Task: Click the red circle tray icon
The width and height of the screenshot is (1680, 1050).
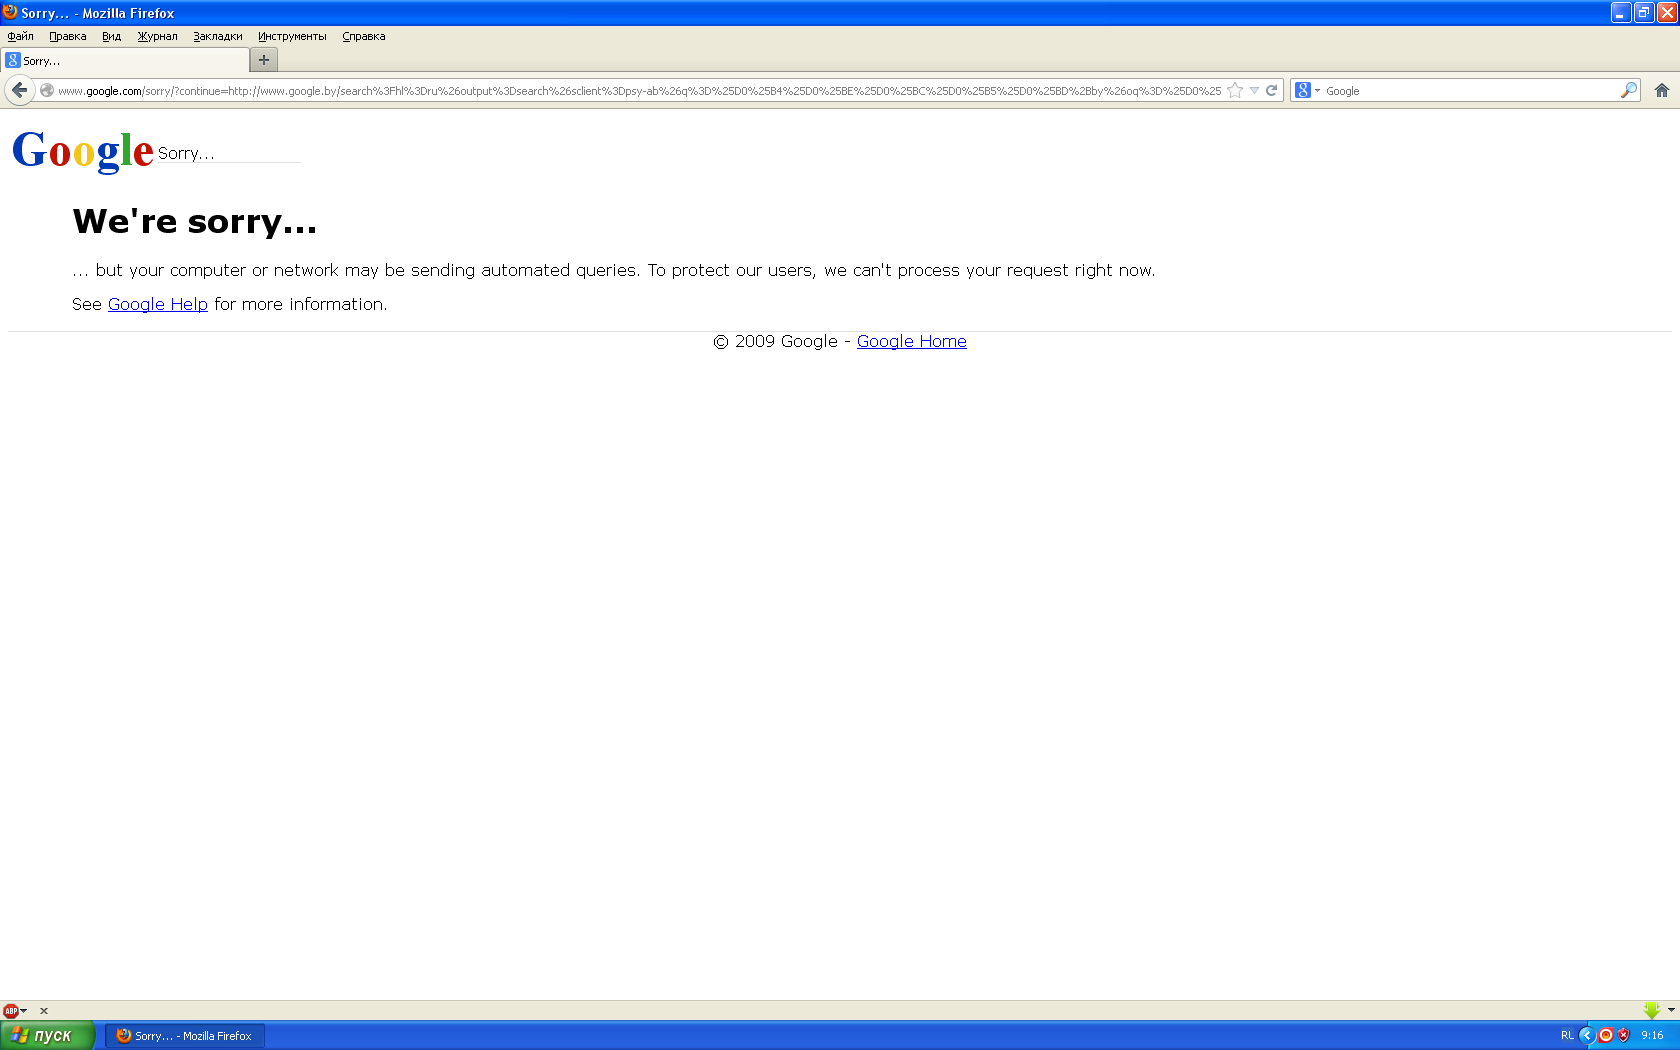Action: pyautogui.click(x=1606, y=1035)
